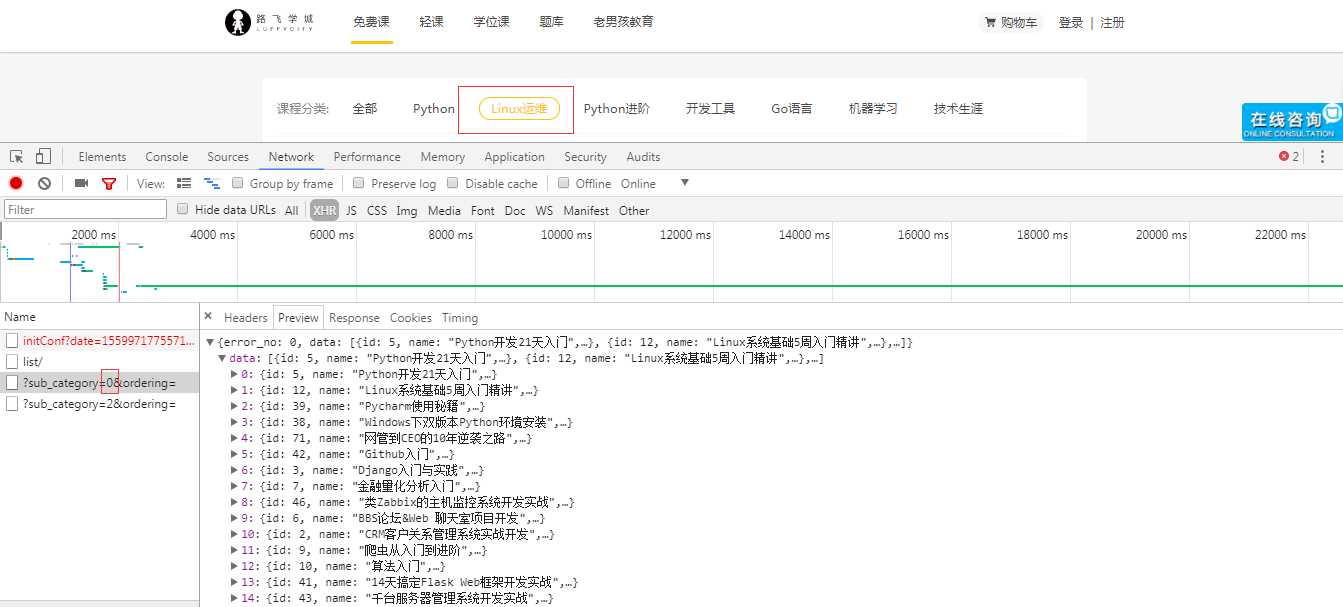The image size is (1343, 607).
Task: Clear the network log
Action: coord(44,183)
